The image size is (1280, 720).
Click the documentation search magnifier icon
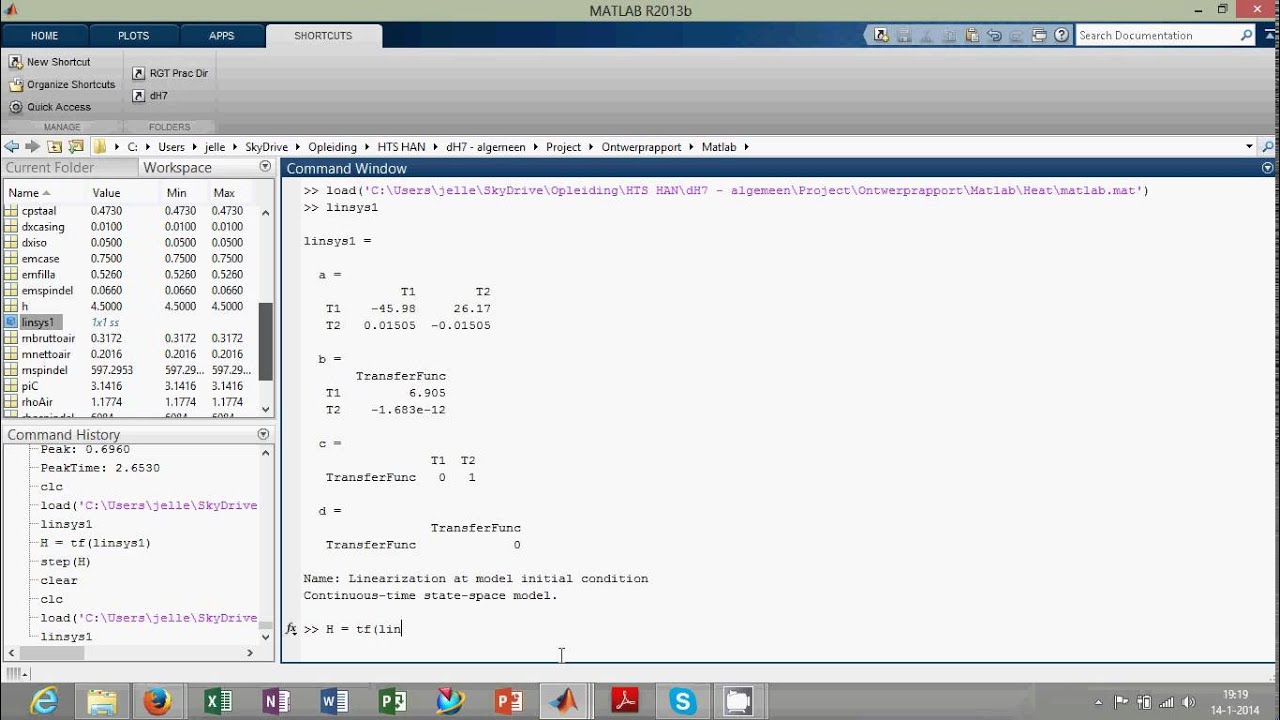(1245, 35)
